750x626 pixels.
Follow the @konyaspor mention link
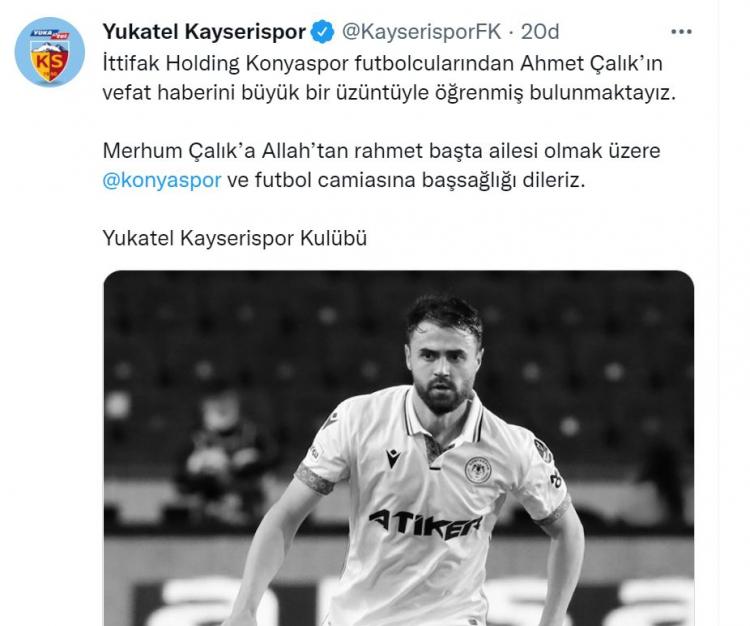click(162, 180)
